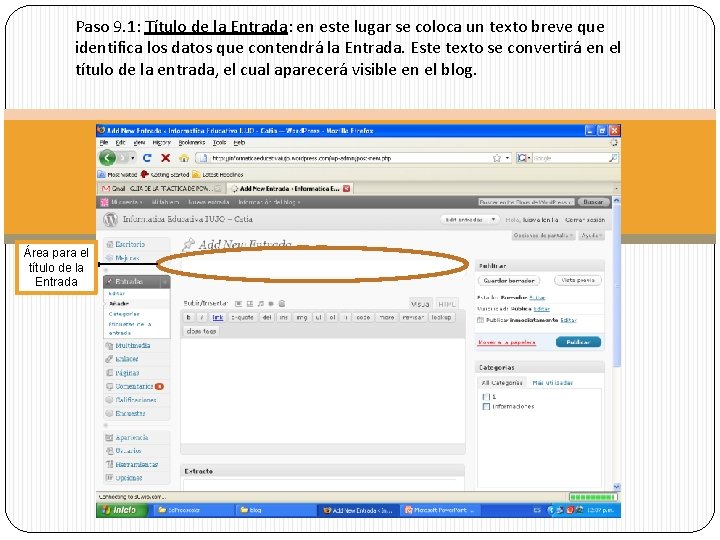Open the blog folder in the taskbar
The height and width of the screenshot is (540, 720).
coord(274,510)
